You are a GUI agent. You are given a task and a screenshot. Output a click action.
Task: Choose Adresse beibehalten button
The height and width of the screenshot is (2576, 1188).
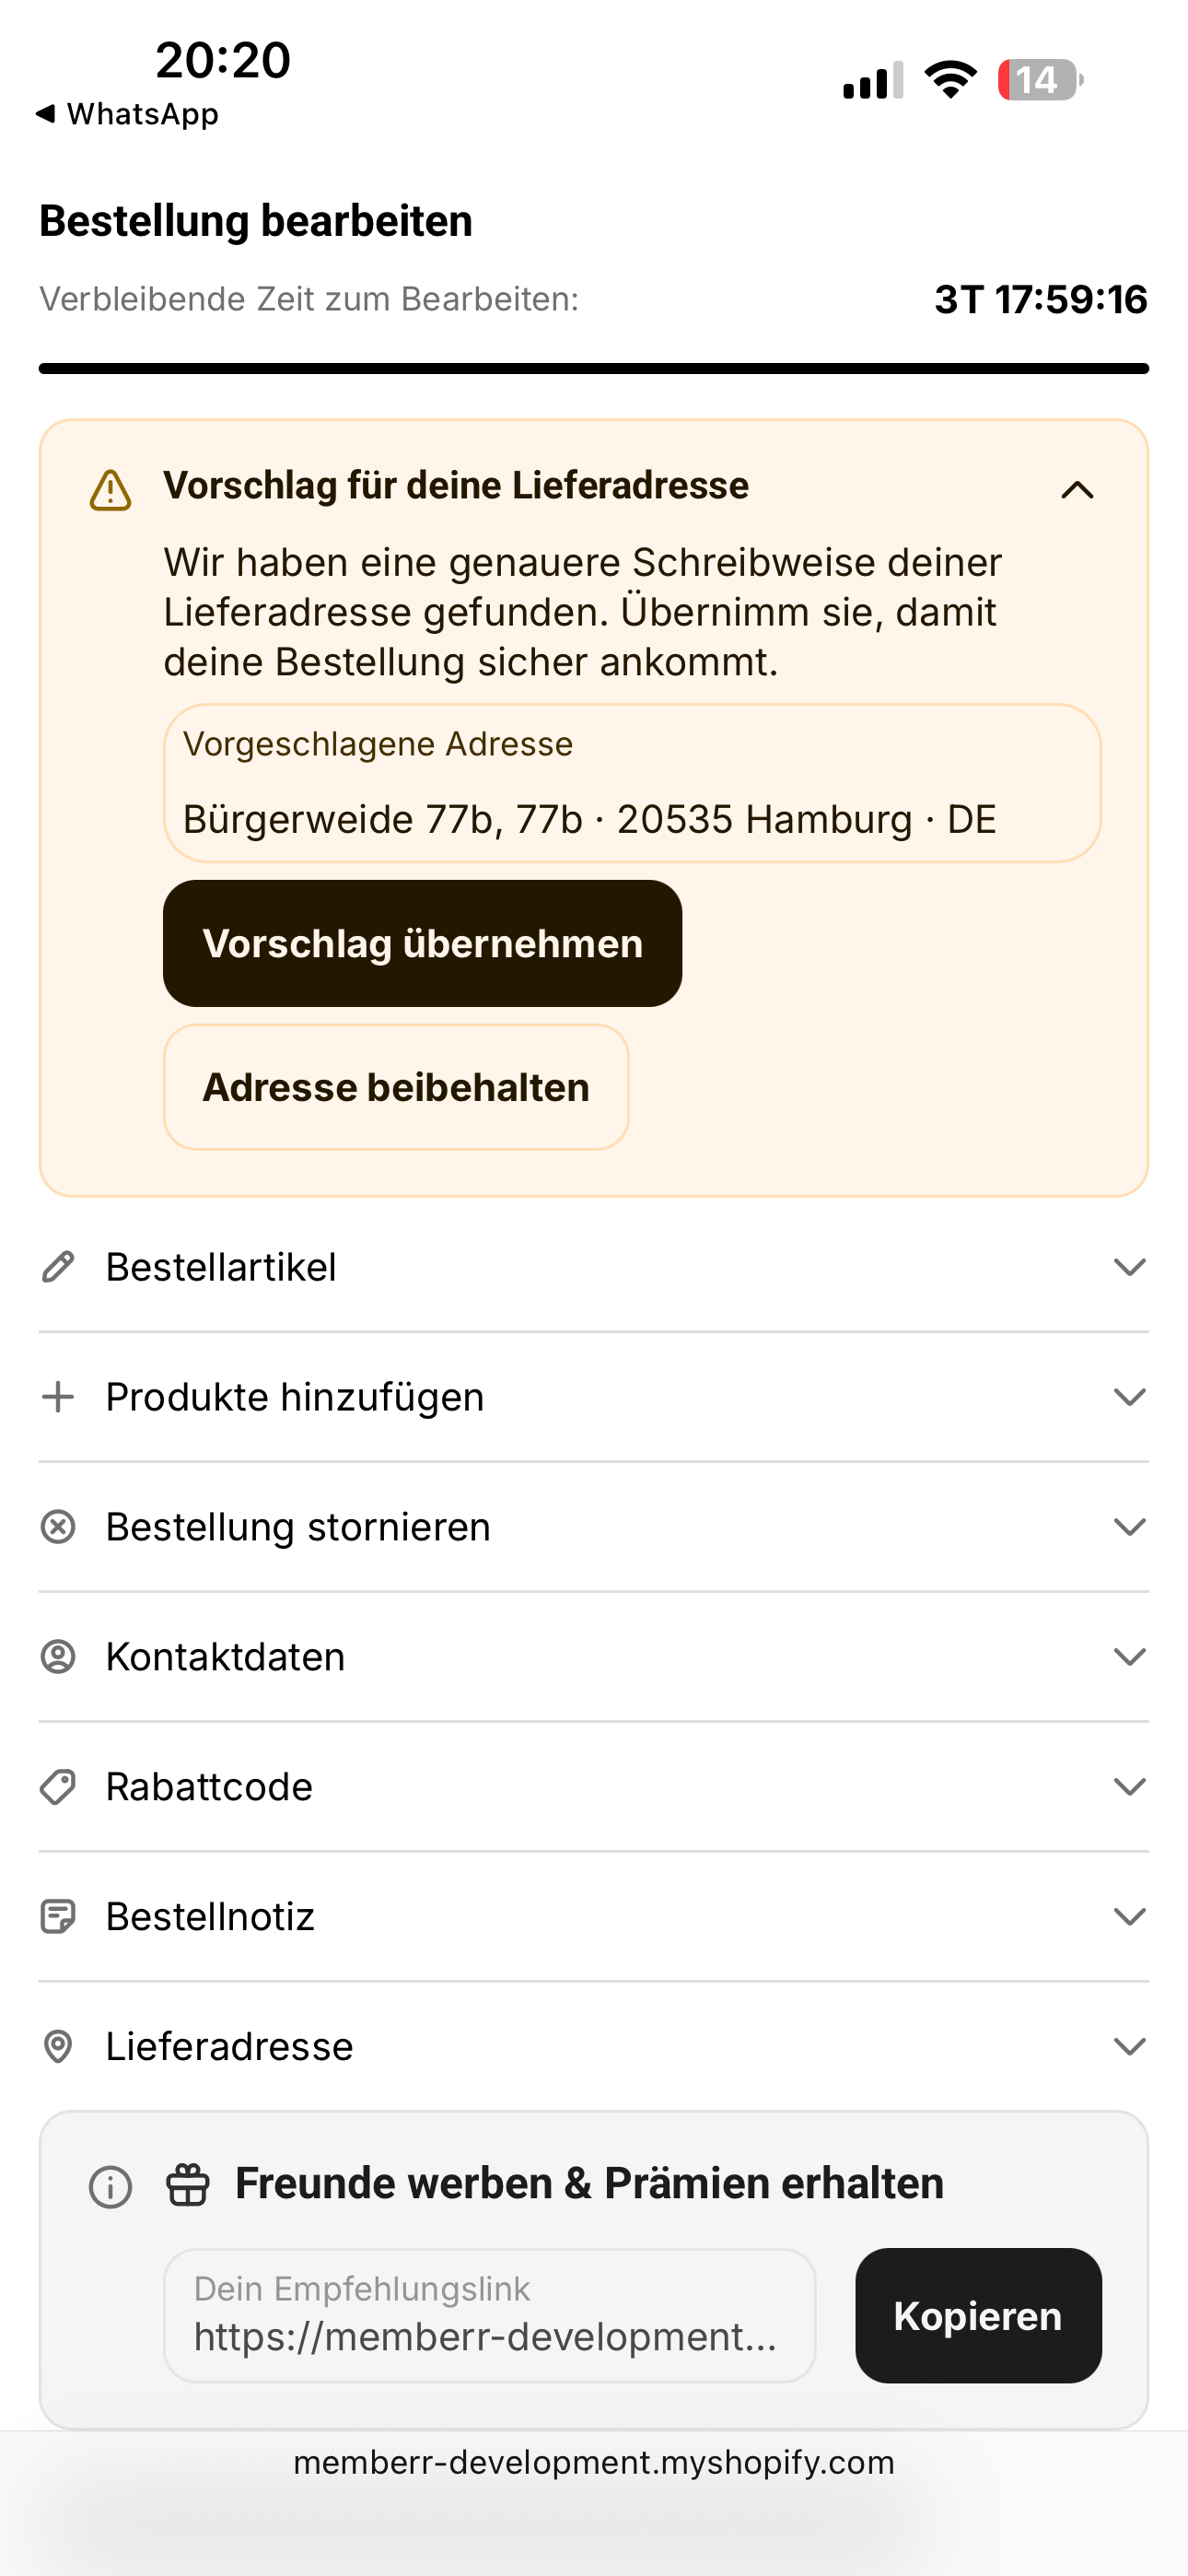(396, 1087)
